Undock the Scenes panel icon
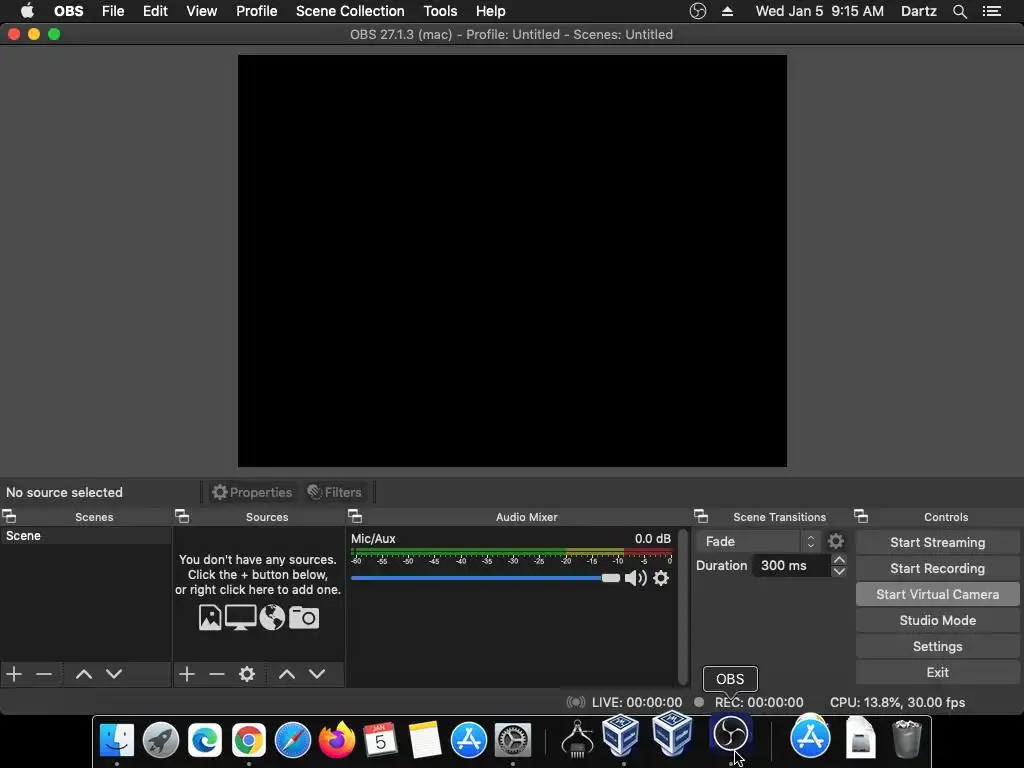The width and height of the screenshot is (1024, 768). pos(9,517)
